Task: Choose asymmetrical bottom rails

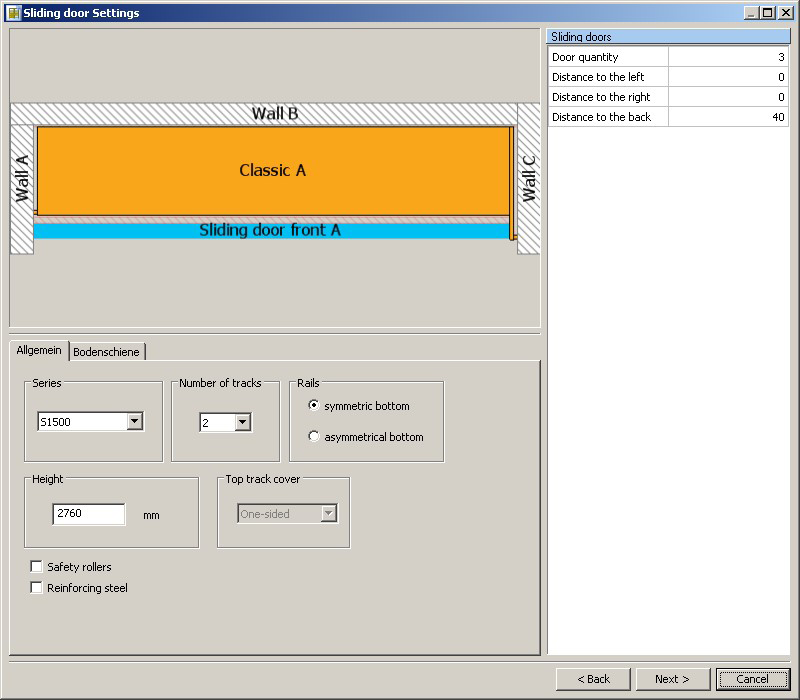Action: (315, 437)
